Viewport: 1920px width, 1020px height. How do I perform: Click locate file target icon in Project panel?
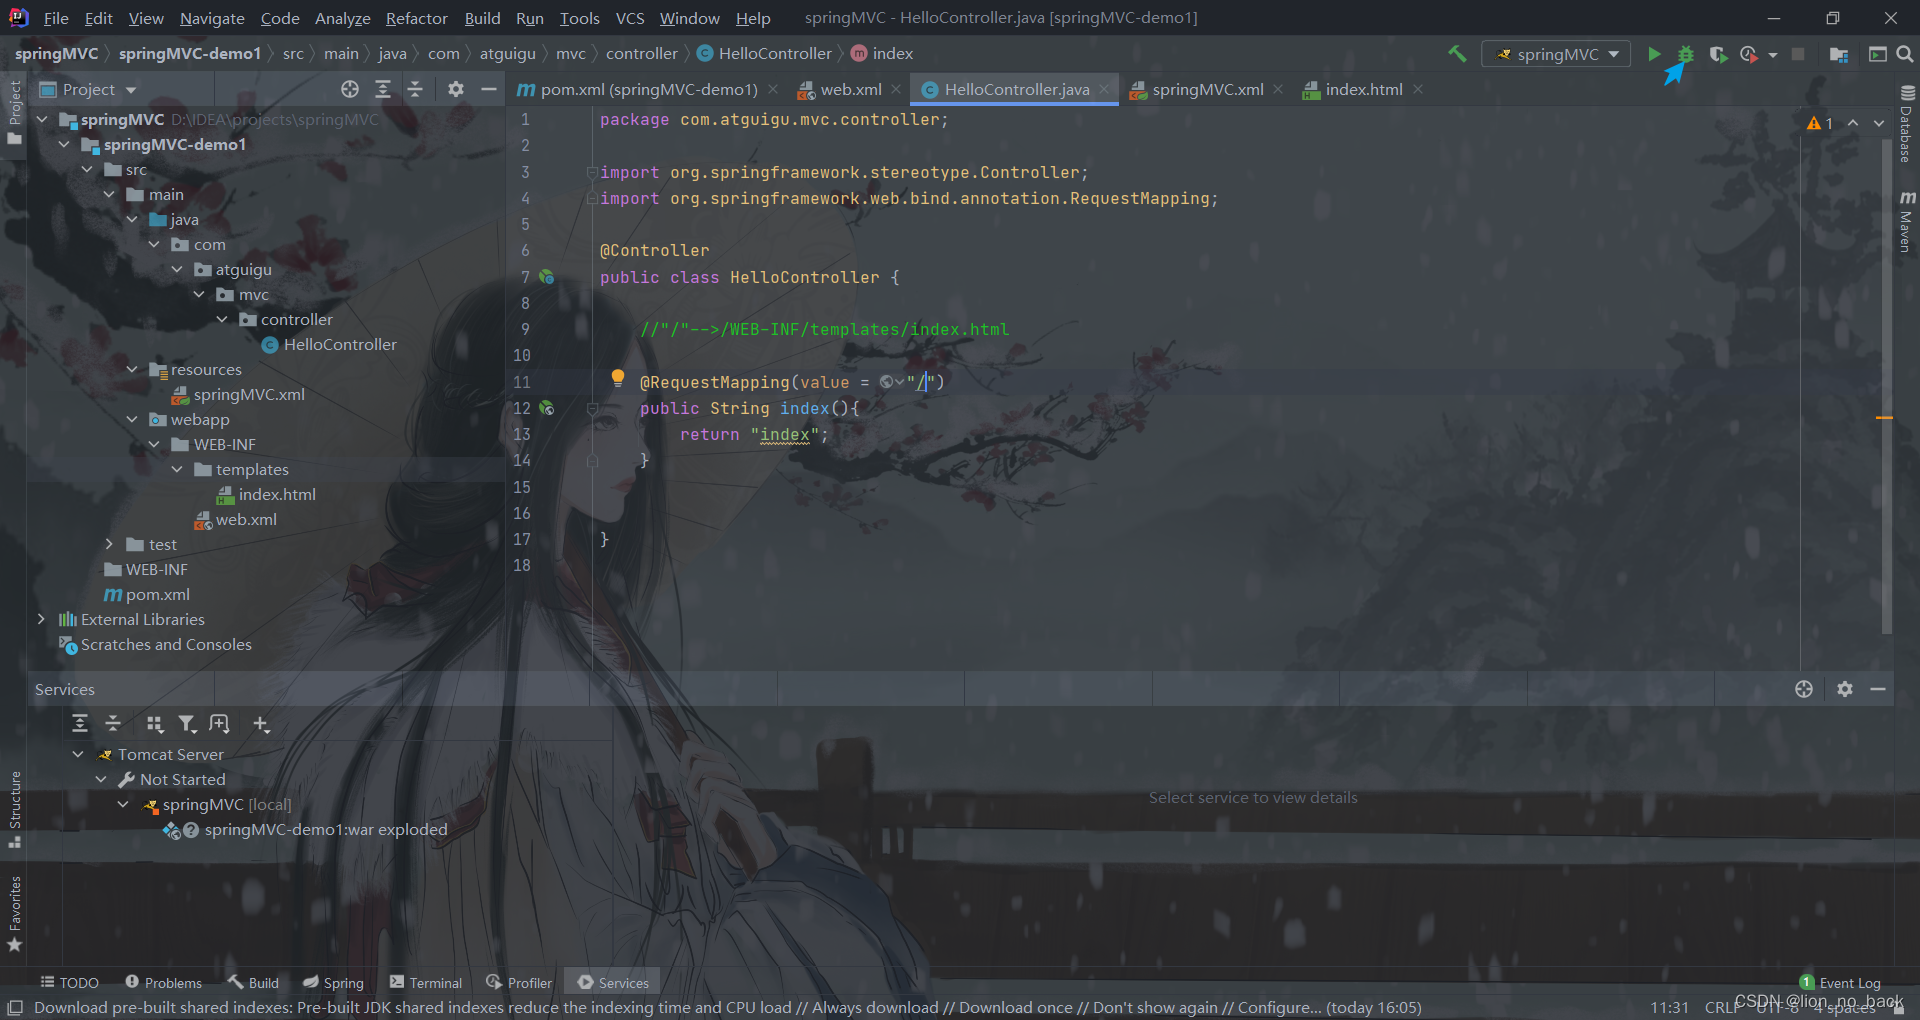pos(349,89)
